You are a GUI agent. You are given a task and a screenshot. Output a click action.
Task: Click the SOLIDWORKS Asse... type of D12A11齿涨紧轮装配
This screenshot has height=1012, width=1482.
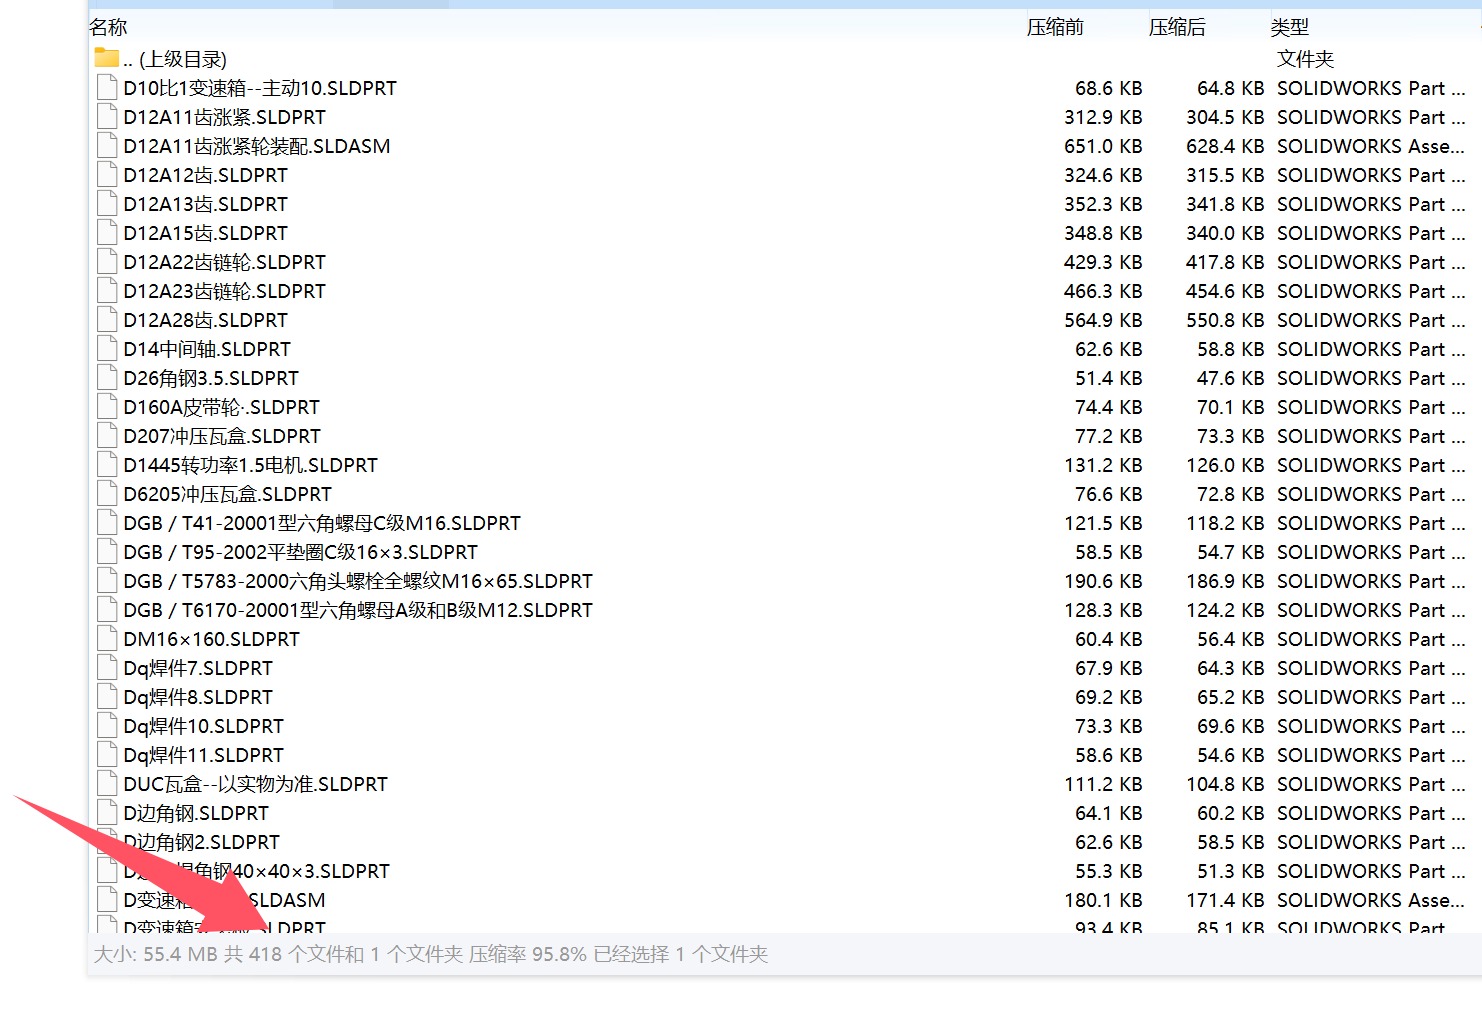tap(1371, 146)
